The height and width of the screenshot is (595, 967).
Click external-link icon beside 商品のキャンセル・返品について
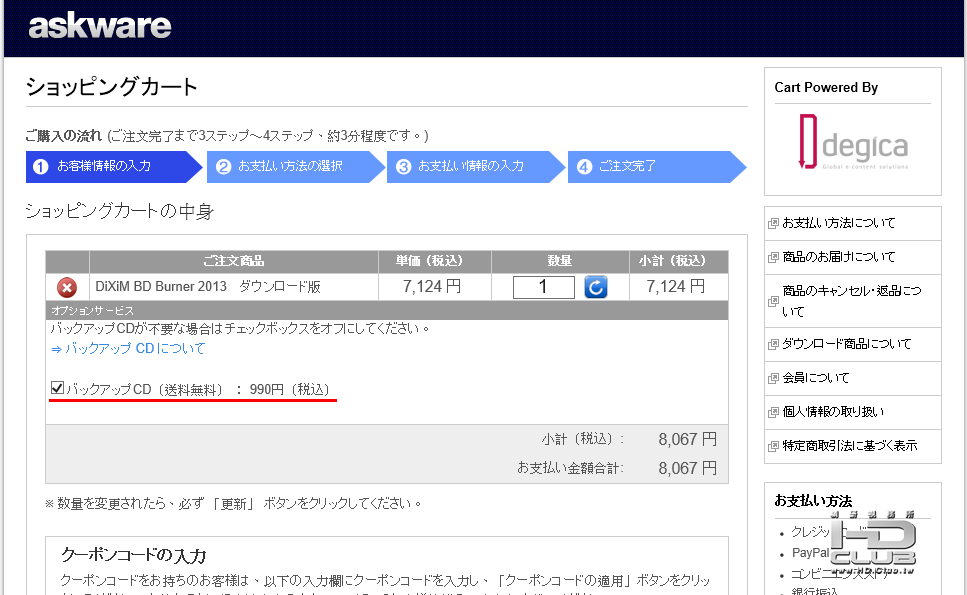pyautogui.click(x=773, y=302)
